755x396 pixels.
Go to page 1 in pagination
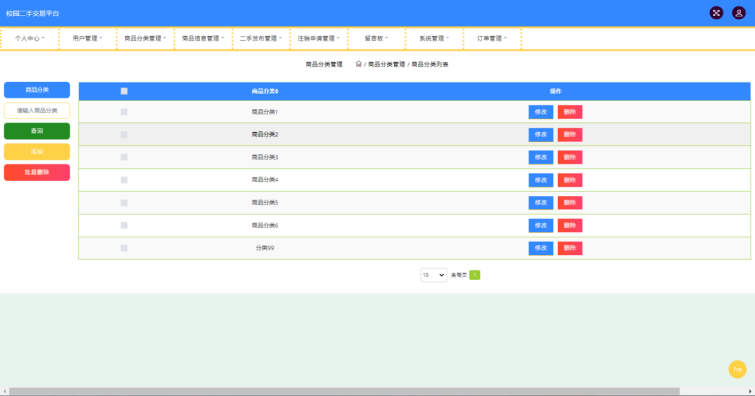pyautogui.click(x=474, y=275)
